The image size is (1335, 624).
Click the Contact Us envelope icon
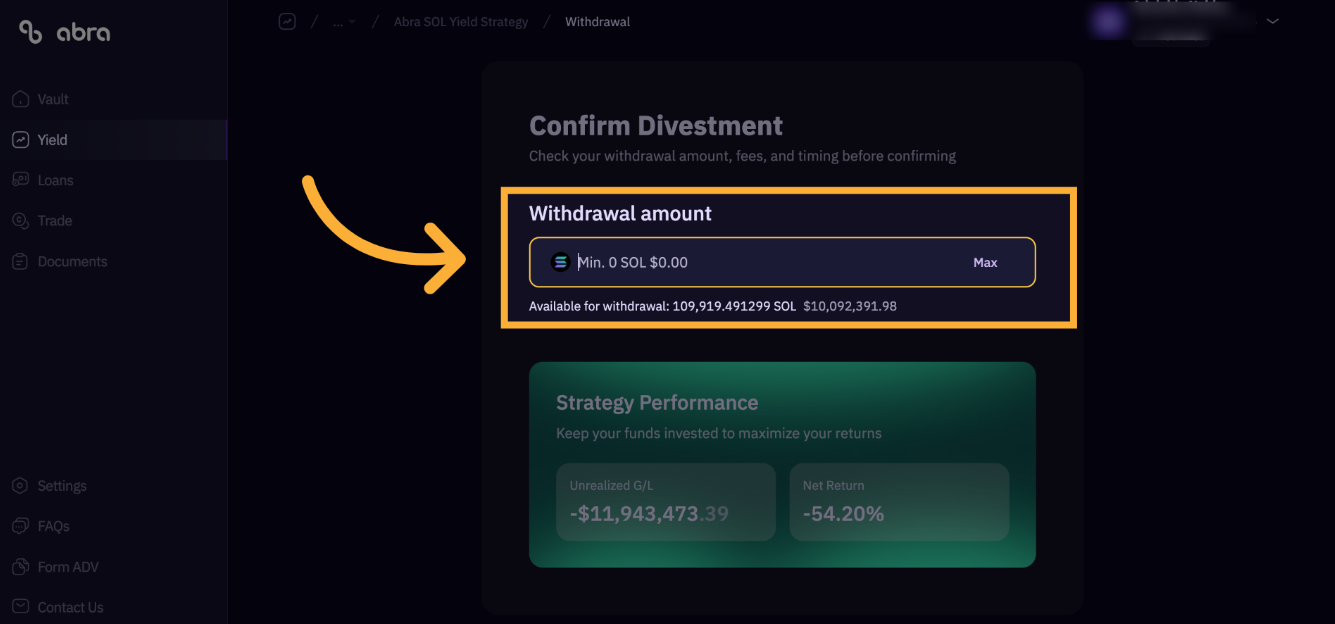pos(20,607)
